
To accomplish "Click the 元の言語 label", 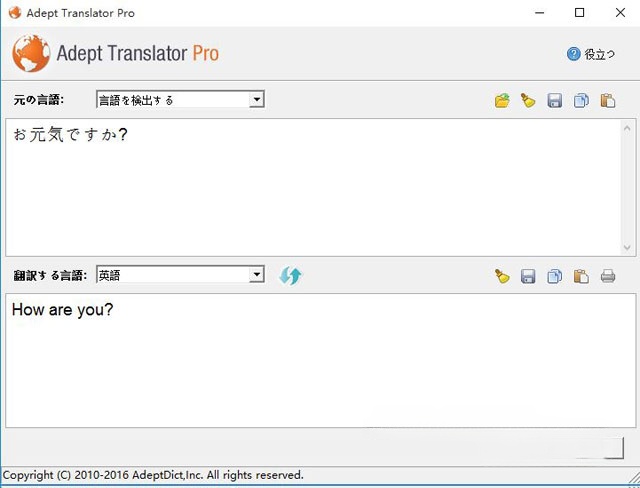I will [x=39, y=100].
